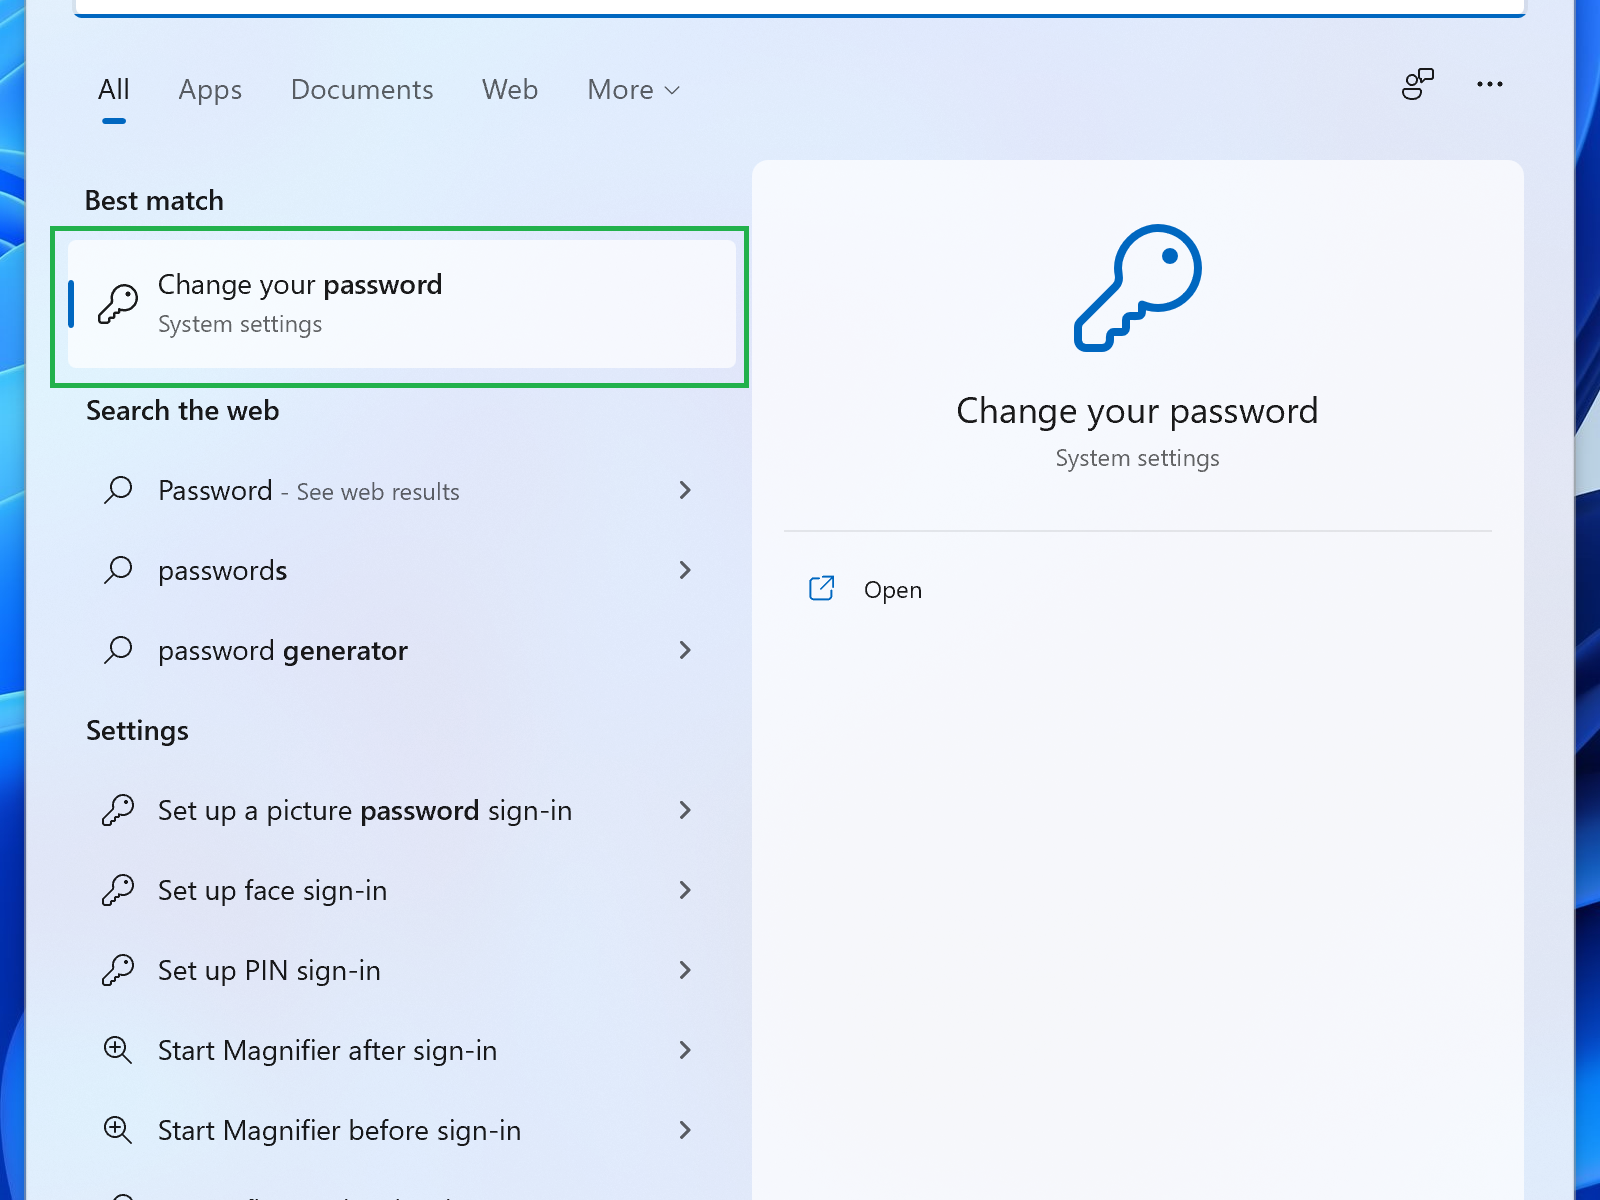1600x1200 pixels.
Task: Click key icon beside Set up PIN
Action: (118, 970)
